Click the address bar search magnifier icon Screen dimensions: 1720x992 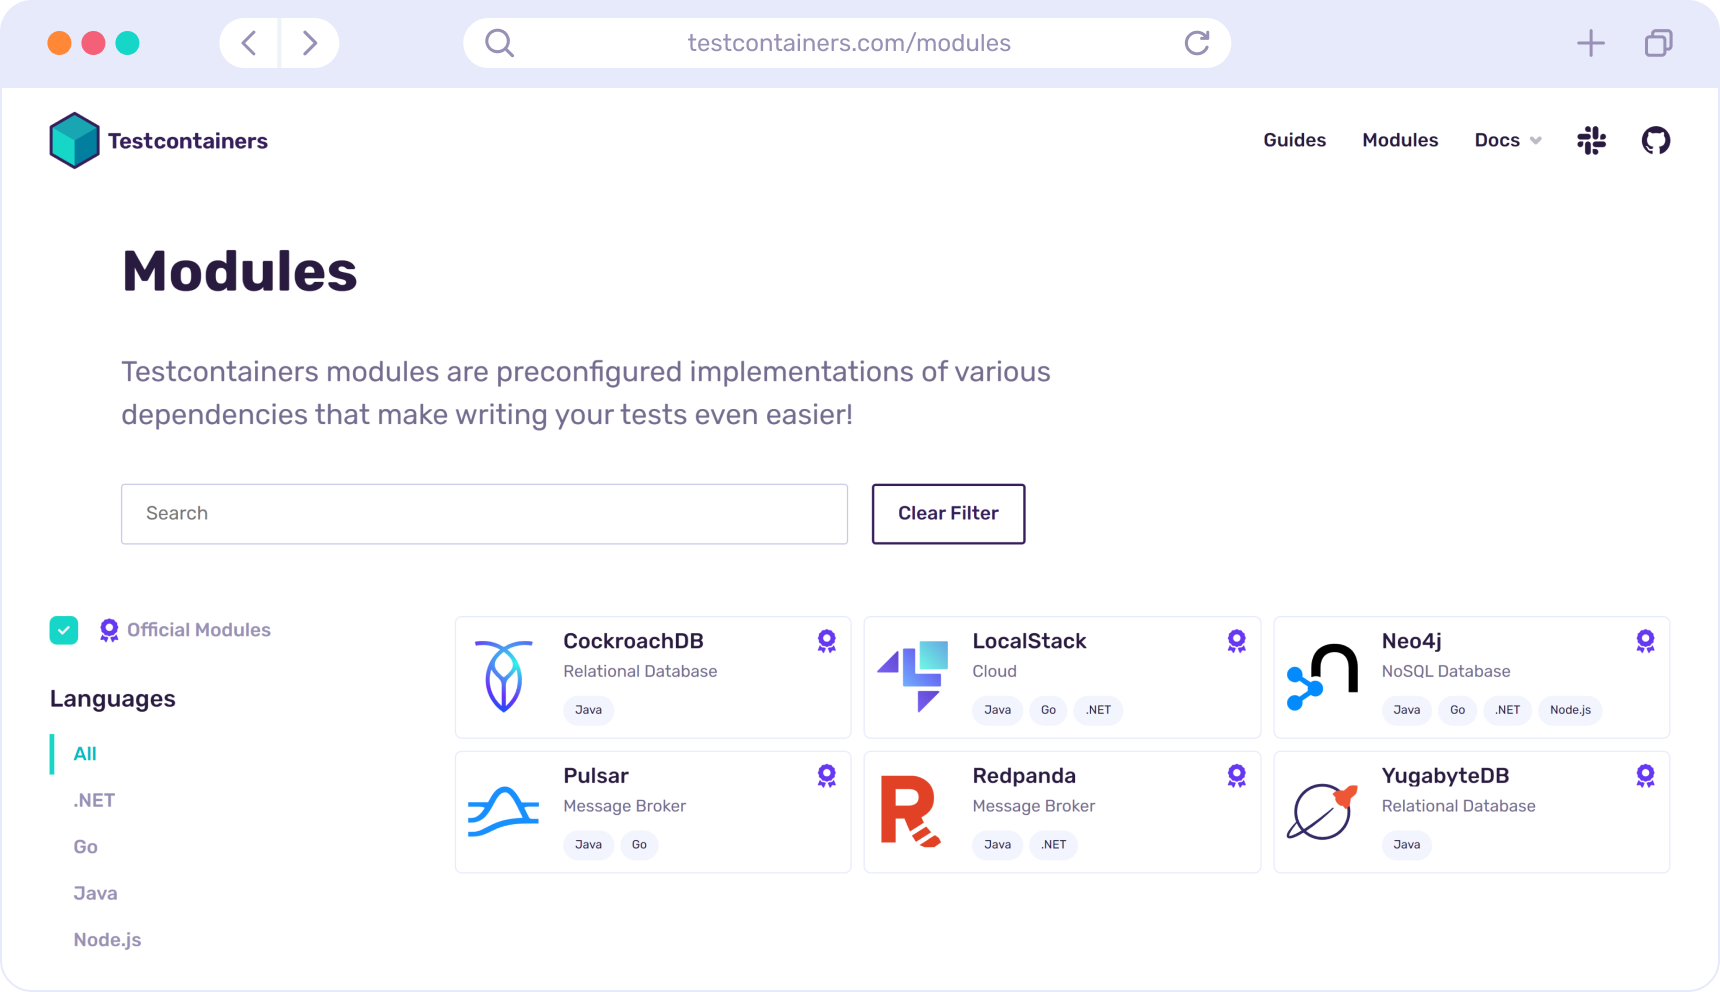coord(499,43)
